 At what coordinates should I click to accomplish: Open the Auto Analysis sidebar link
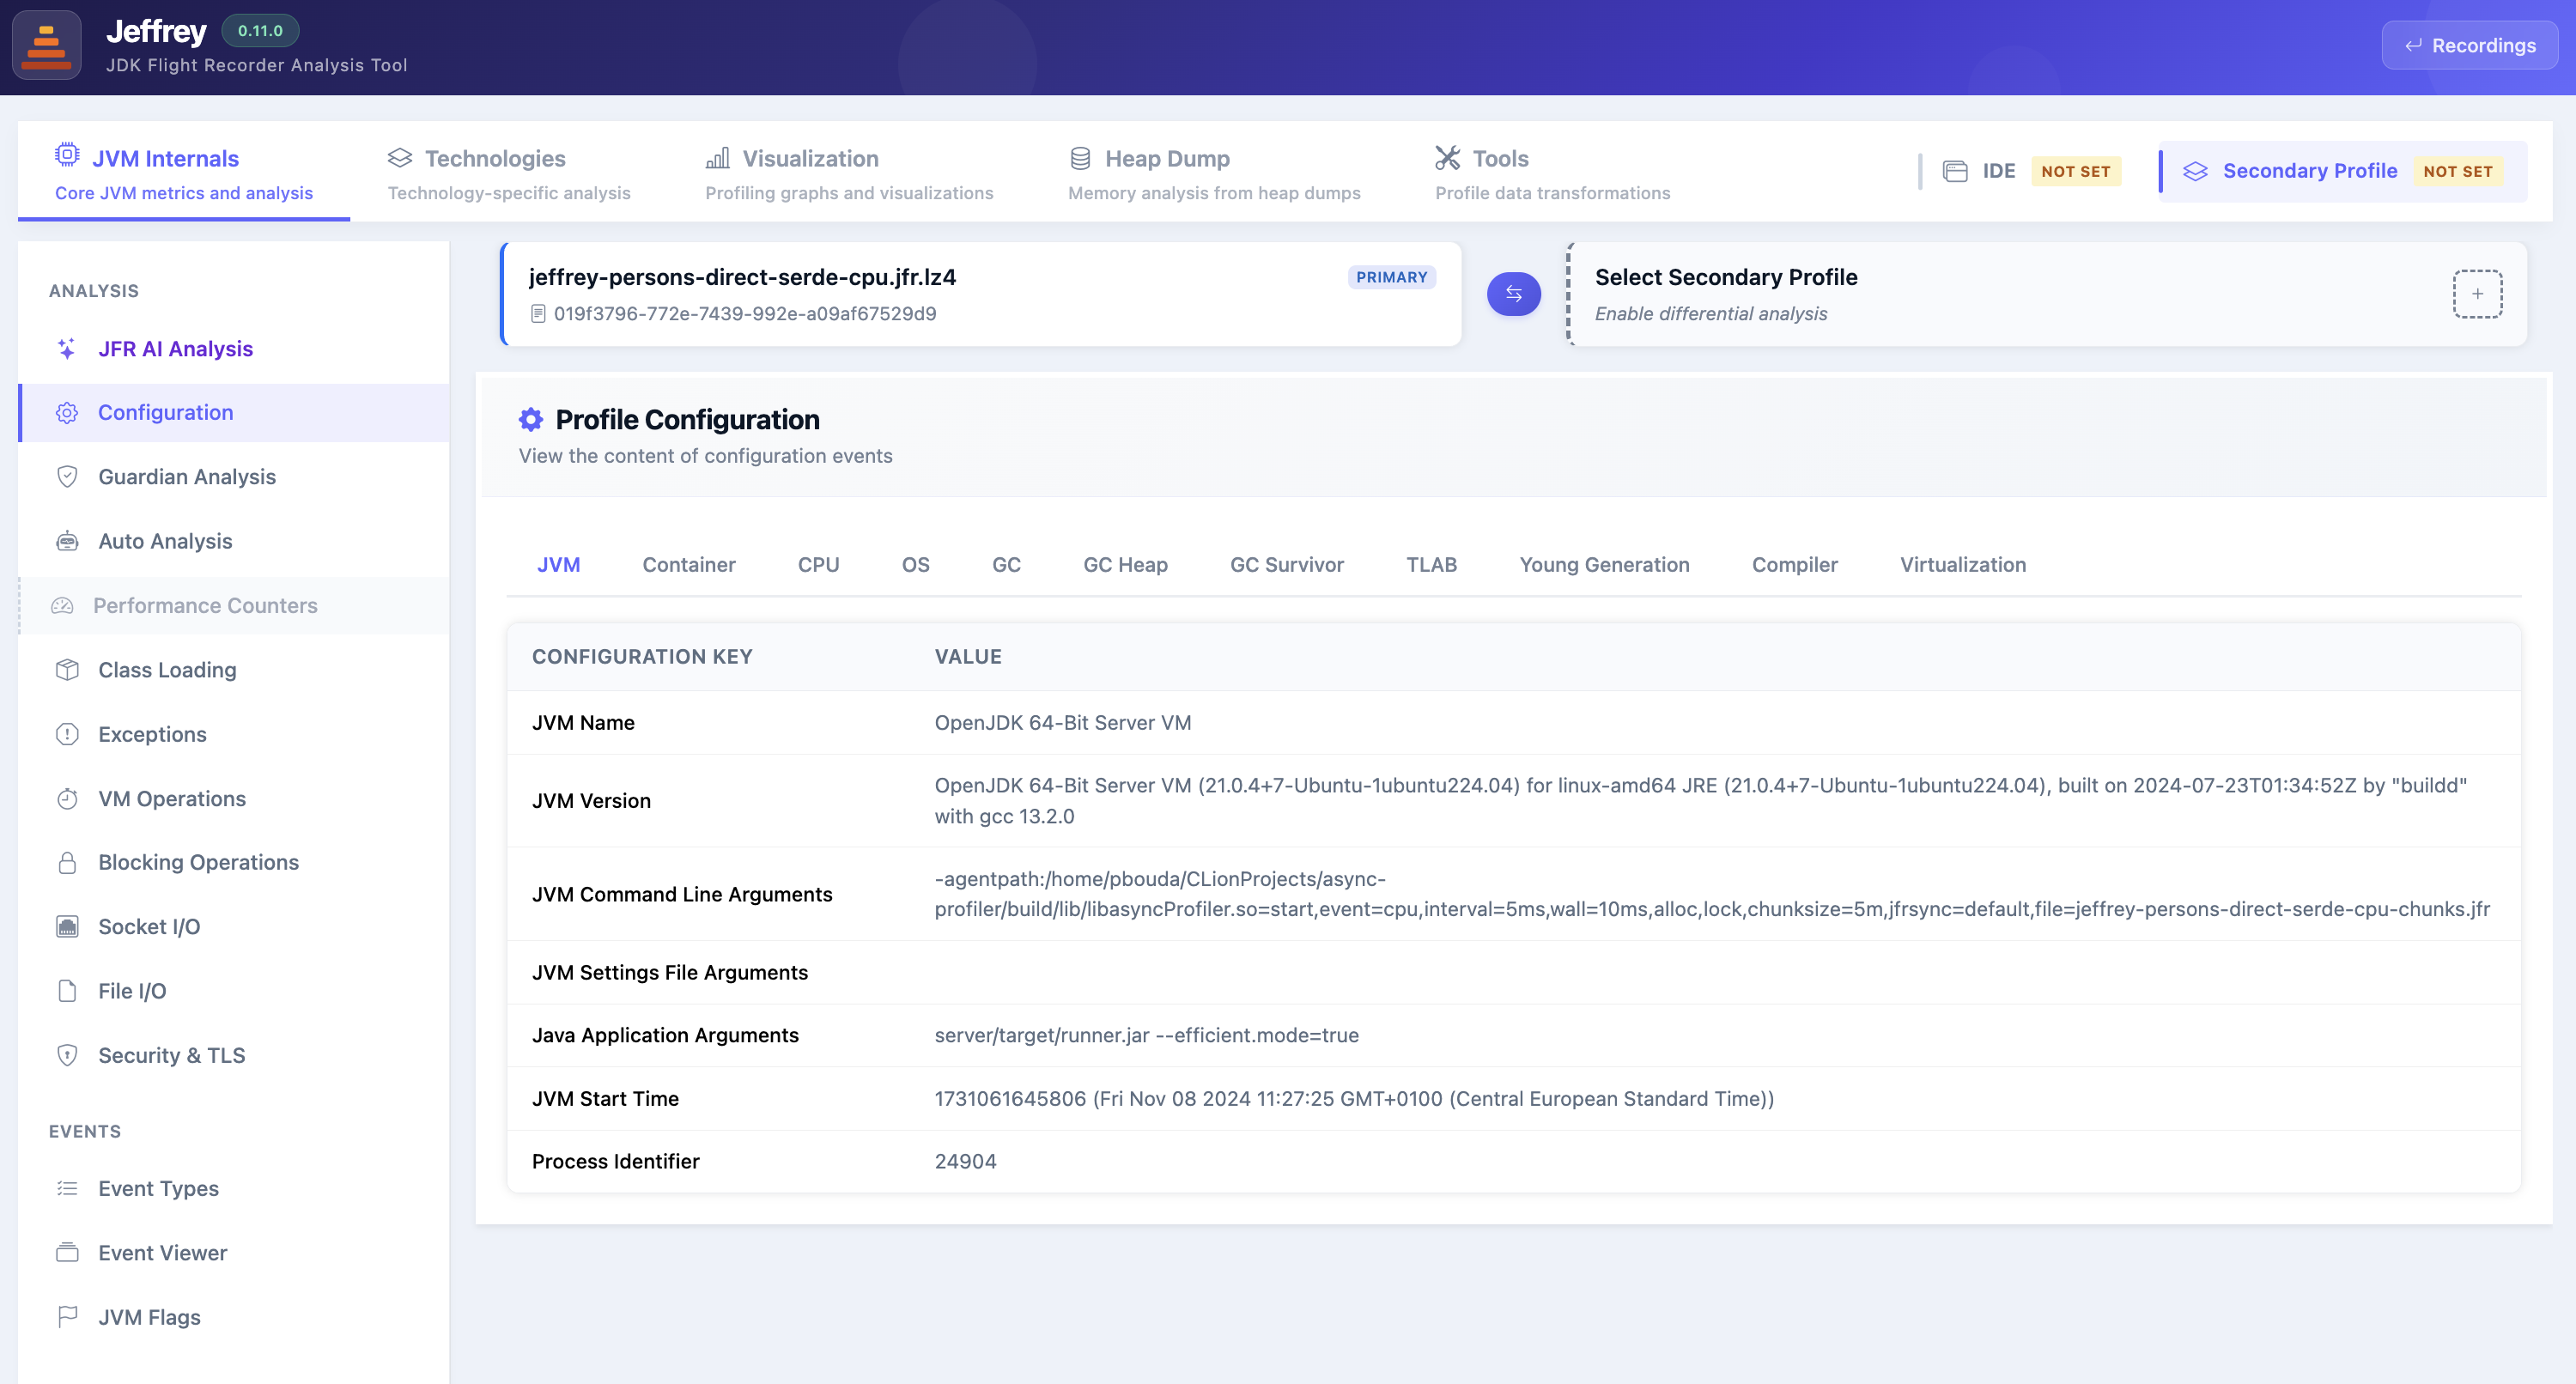tap(233, 541)
